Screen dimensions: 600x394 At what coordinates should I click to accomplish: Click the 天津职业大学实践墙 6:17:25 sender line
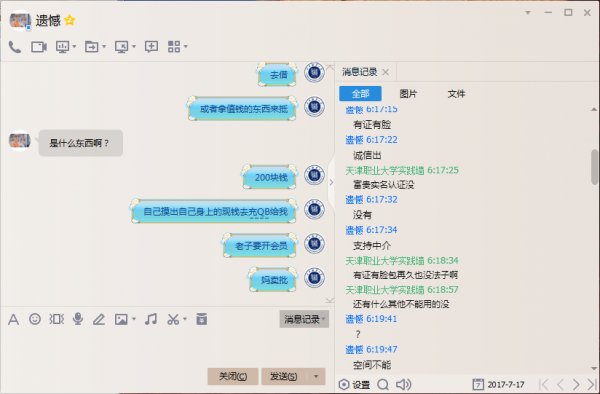click(402, 170)
